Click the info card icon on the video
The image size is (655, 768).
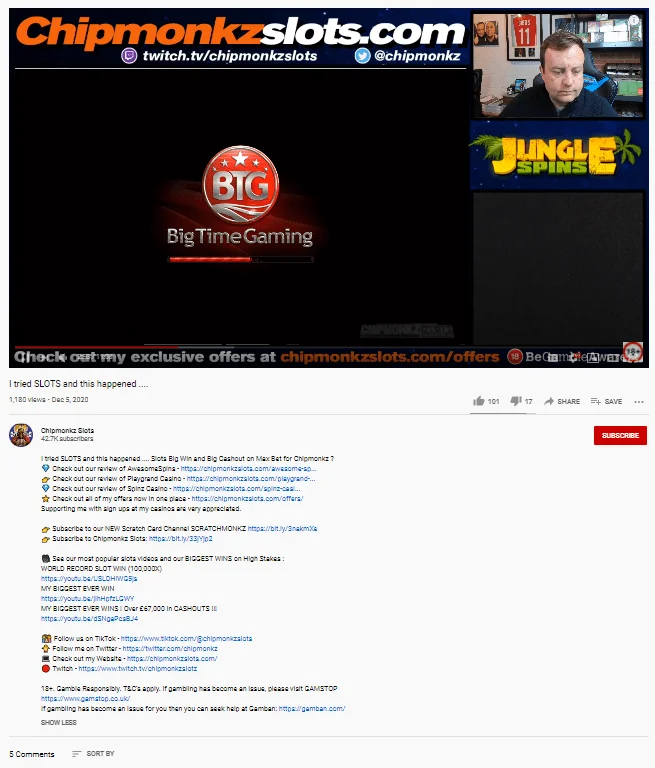[634, 20]
